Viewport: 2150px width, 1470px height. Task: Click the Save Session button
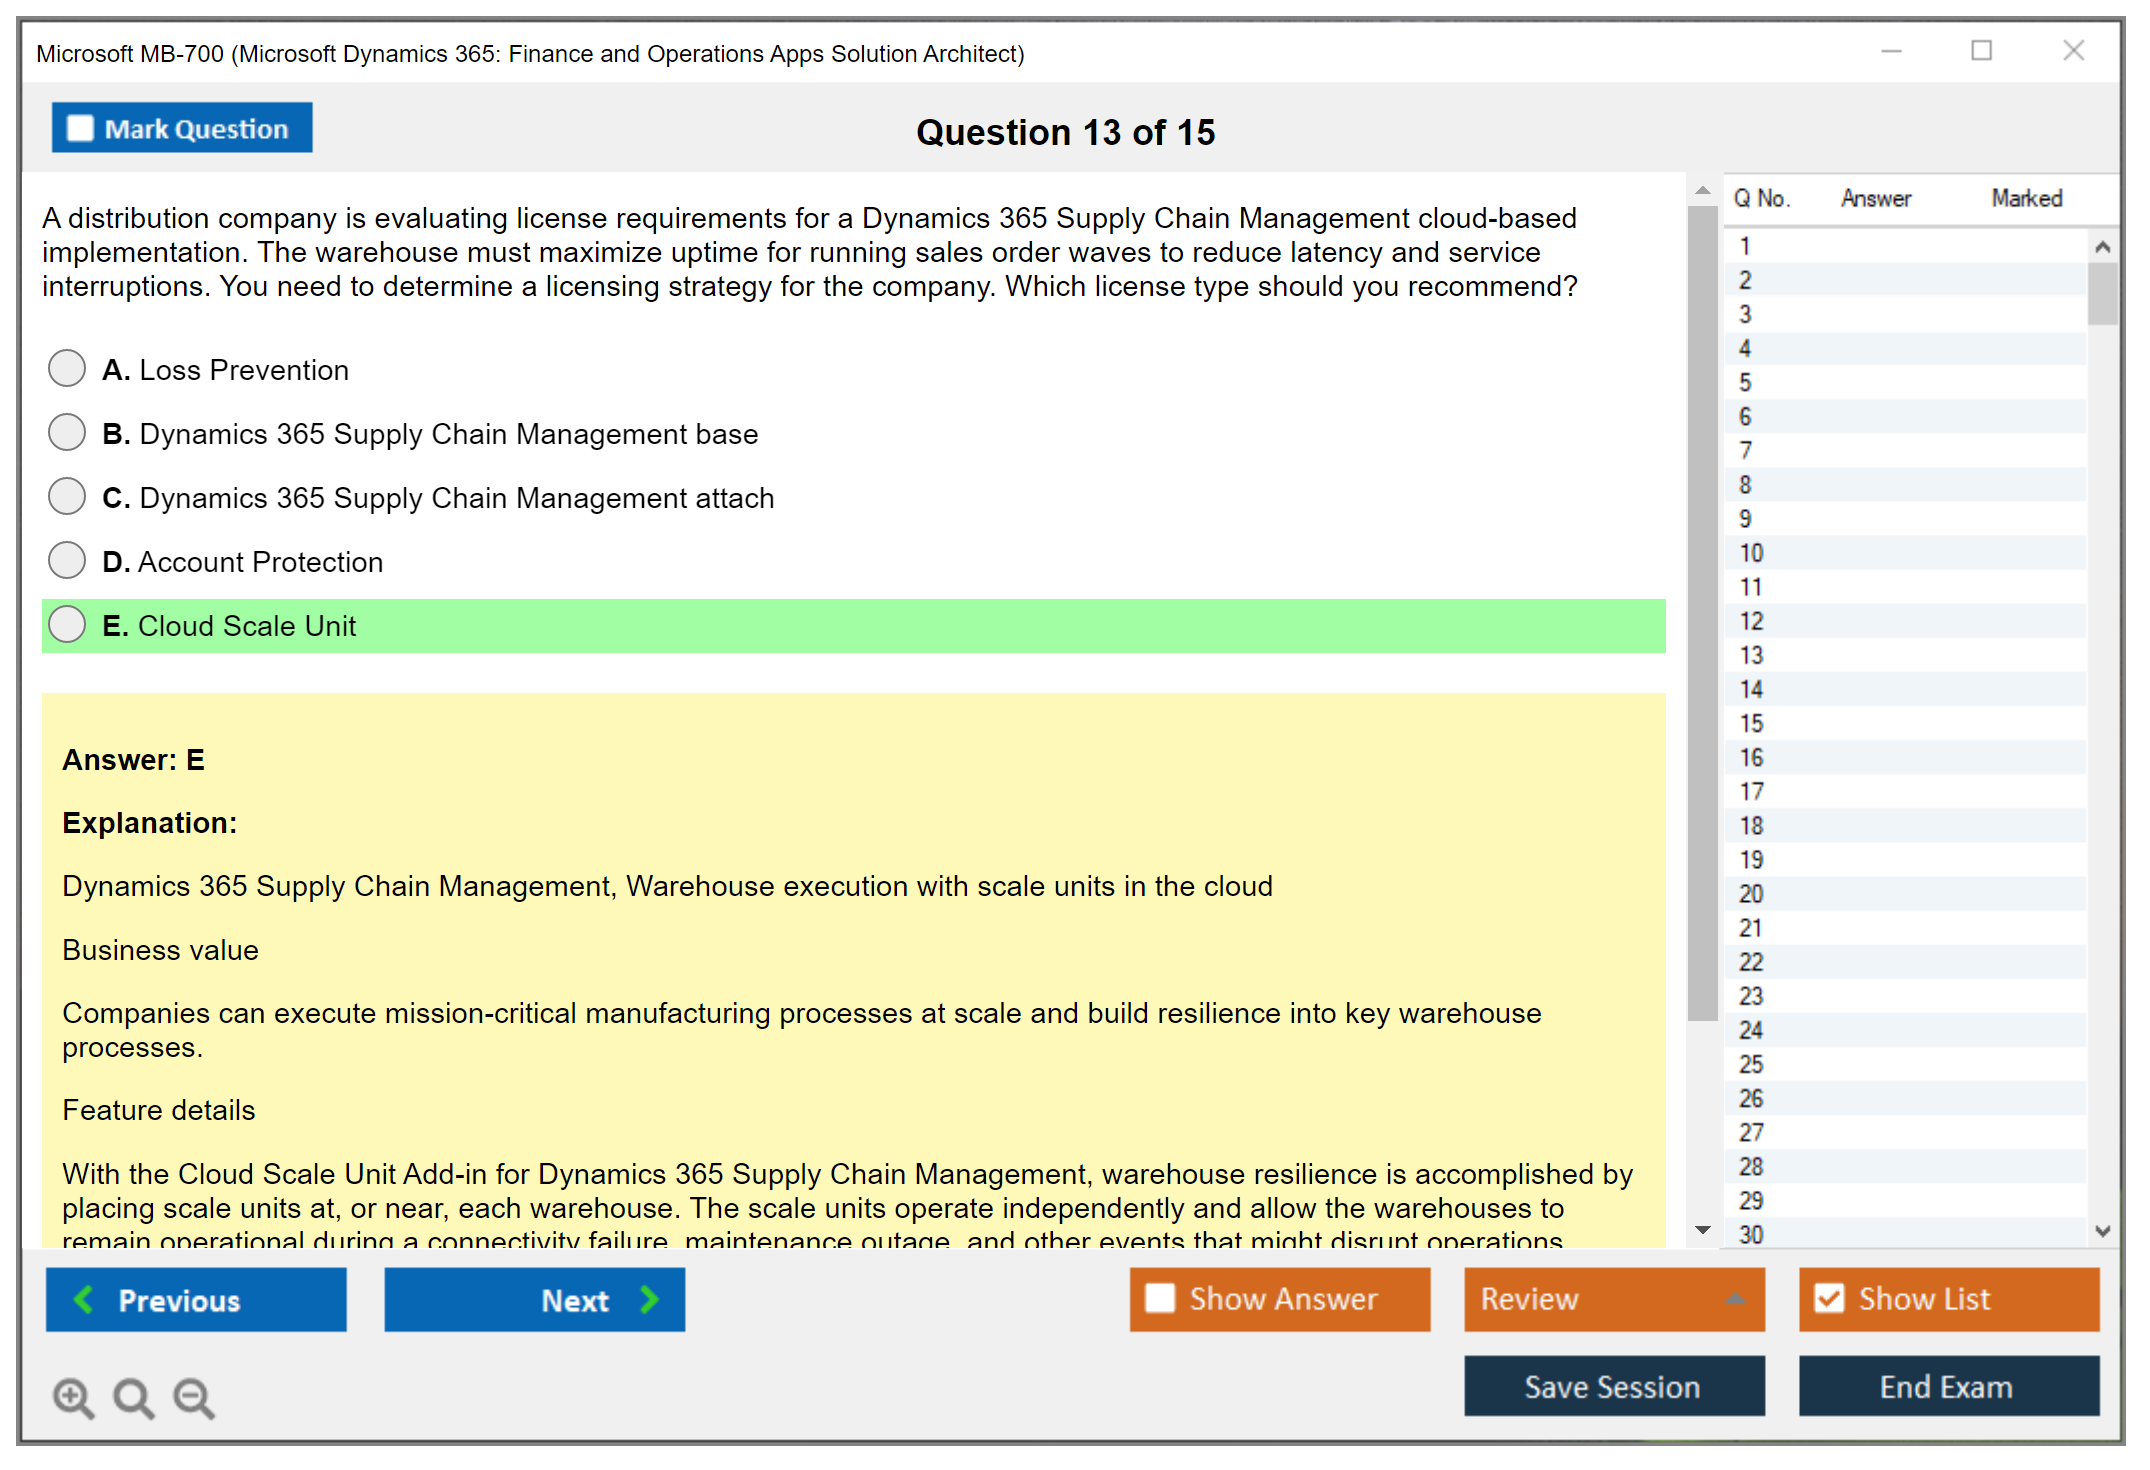1613,1386
